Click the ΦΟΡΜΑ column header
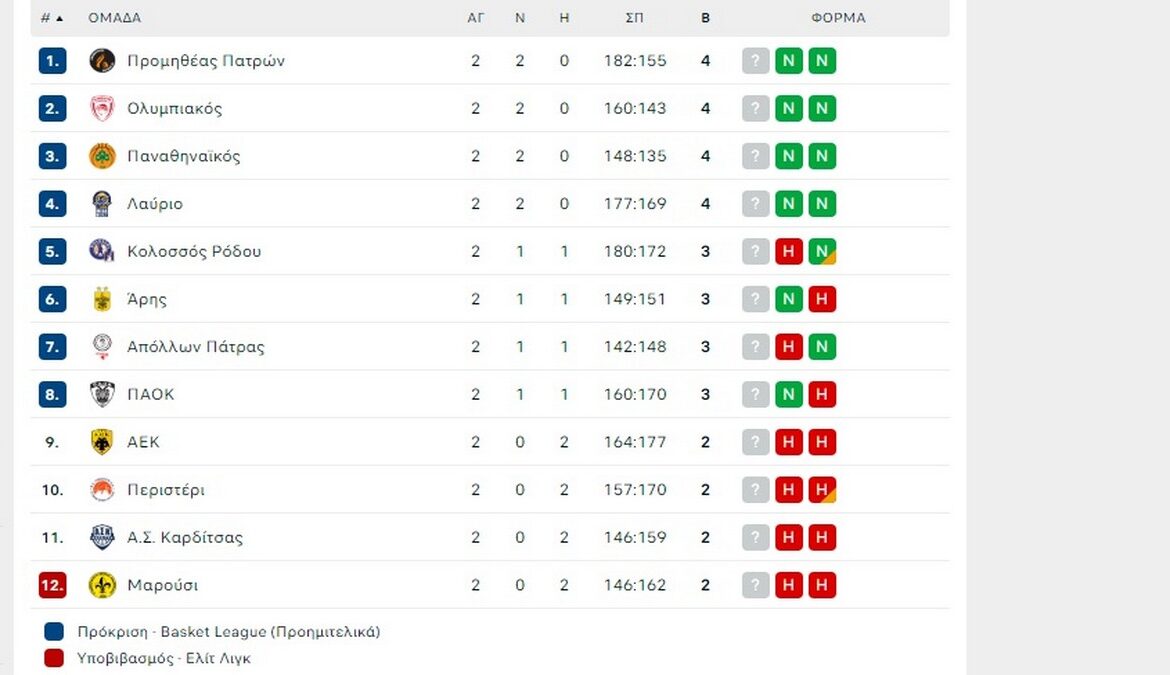Image resolution: width=1170 pixels, height=675 pixels. tap(838, 18)
